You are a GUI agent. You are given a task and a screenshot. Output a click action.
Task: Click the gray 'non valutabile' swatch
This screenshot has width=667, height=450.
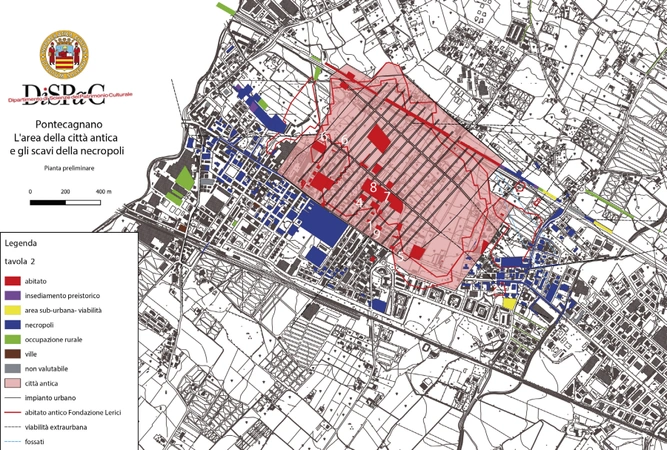pos(12,369)
